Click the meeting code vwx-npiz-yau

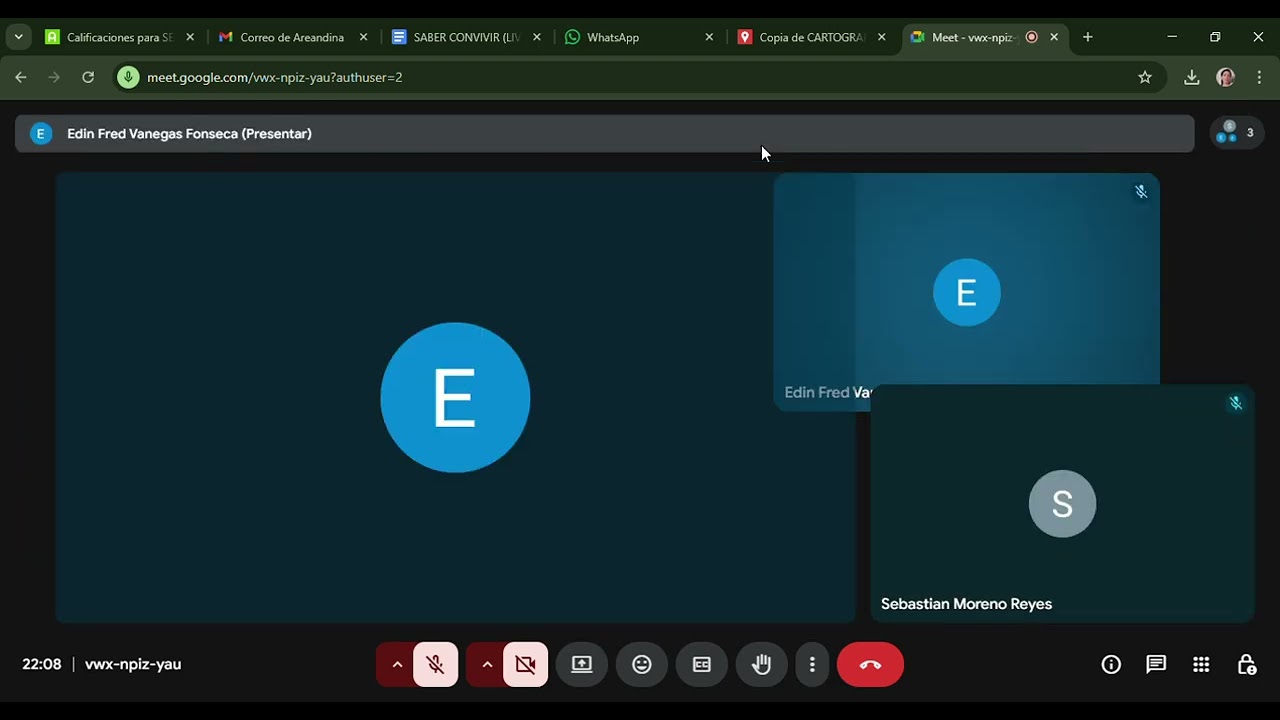coord(133,664)
